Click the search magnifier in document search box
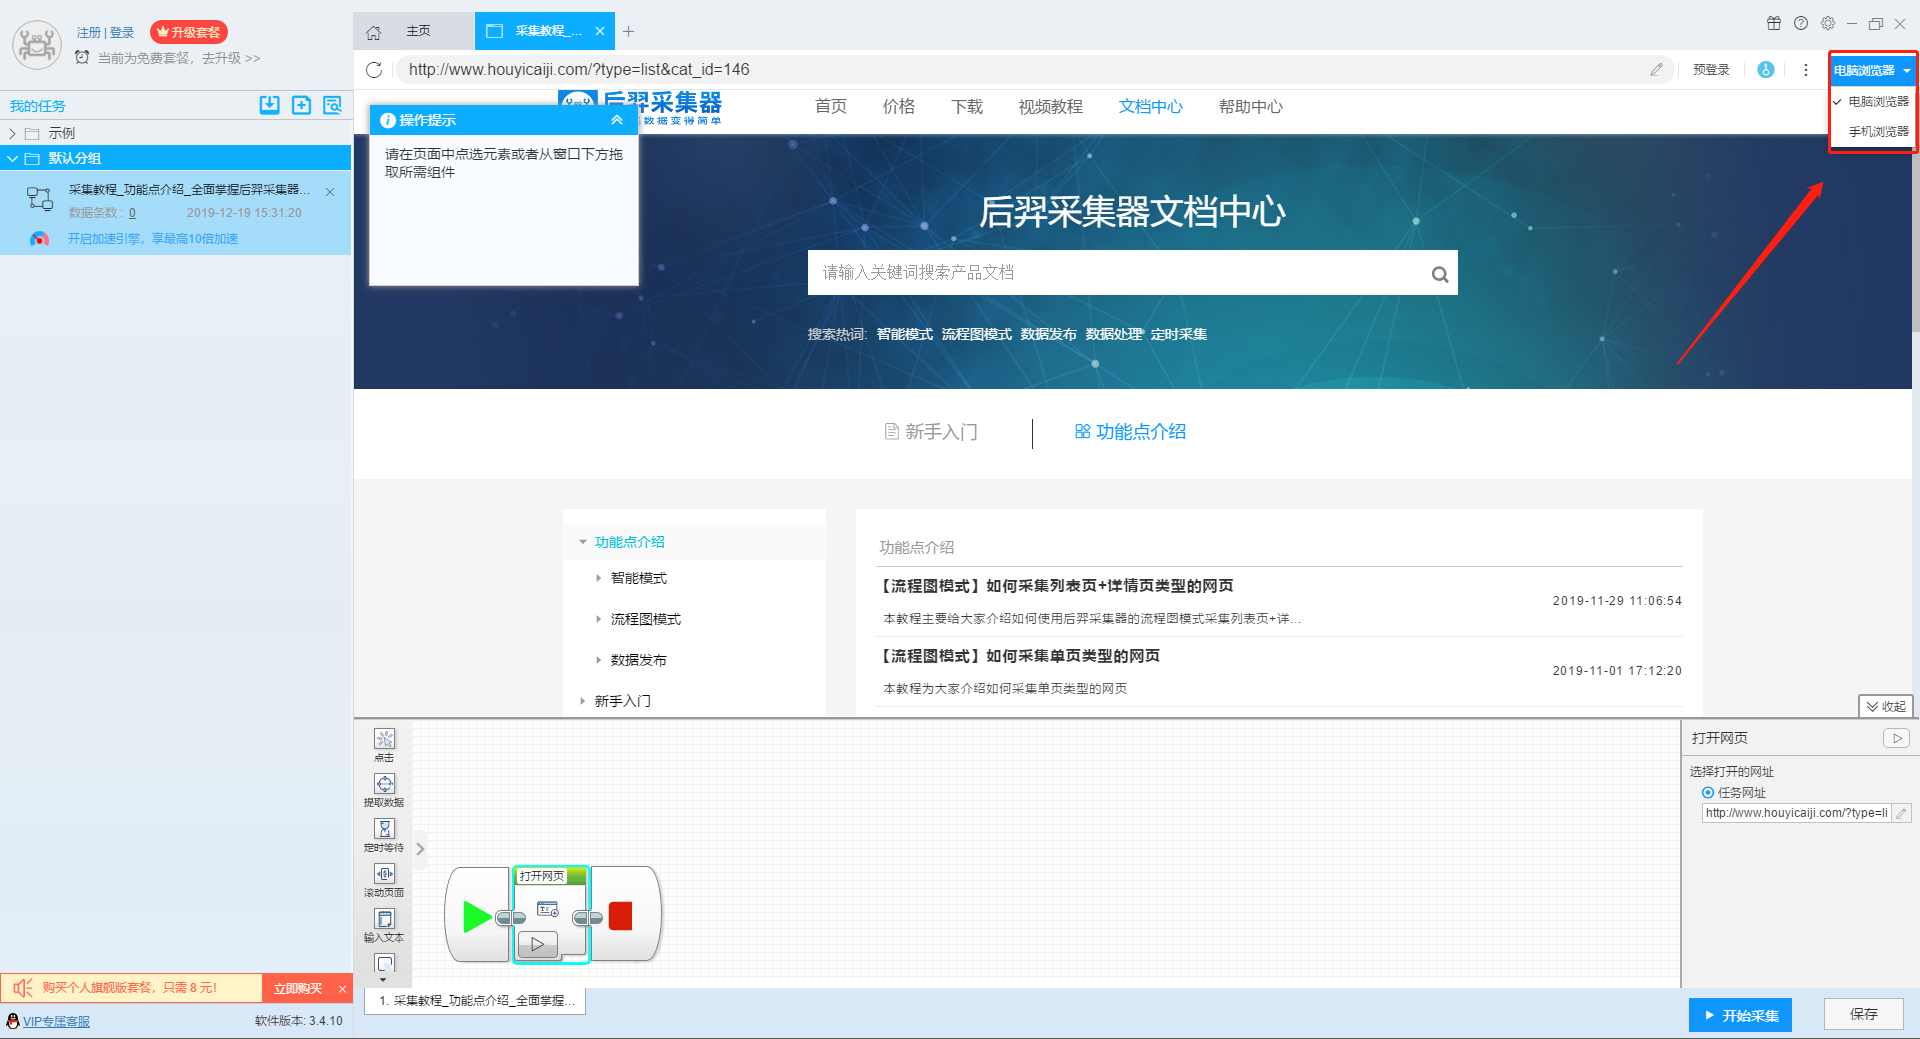 click(1440, 274)
